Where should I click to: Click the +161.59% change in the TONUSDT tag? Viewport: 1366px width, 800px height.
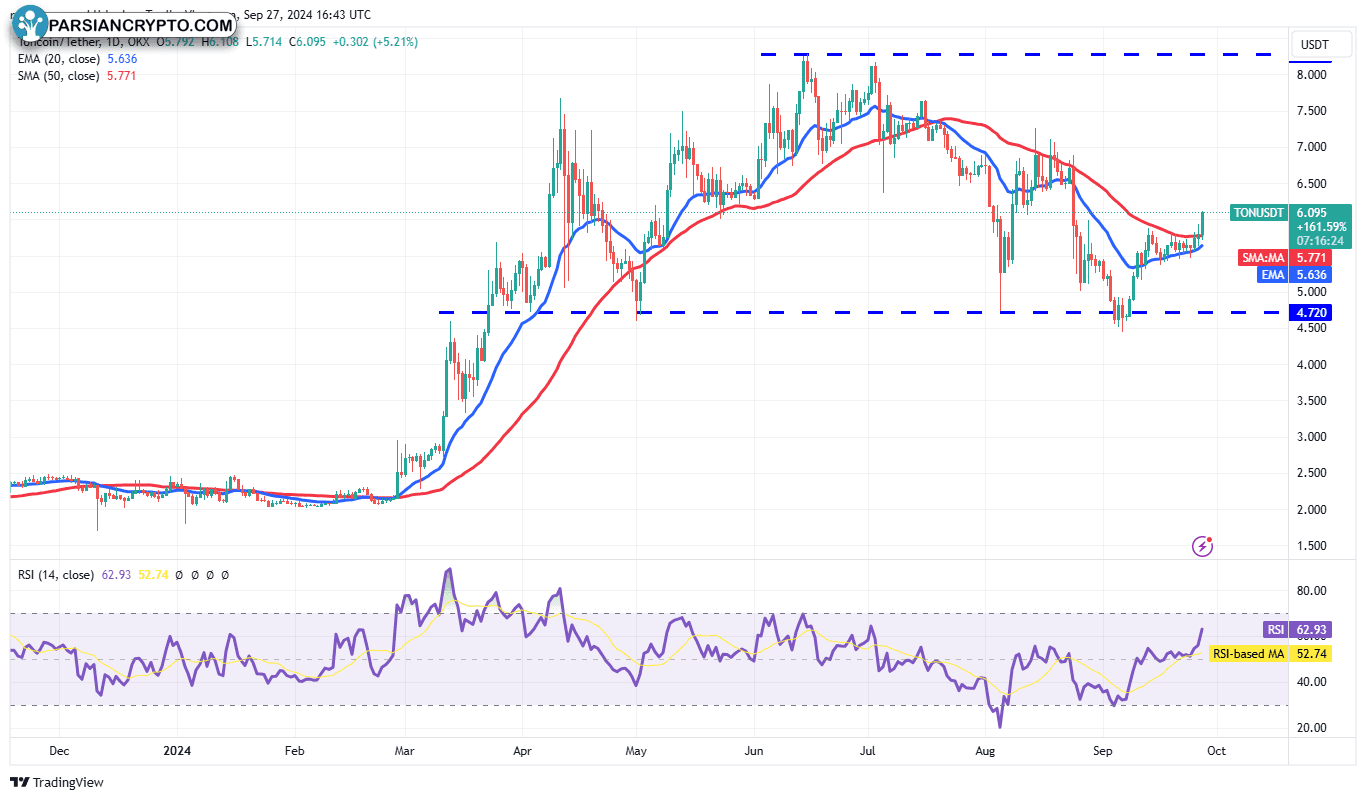pyautogui.click(x=1321, y=227)
